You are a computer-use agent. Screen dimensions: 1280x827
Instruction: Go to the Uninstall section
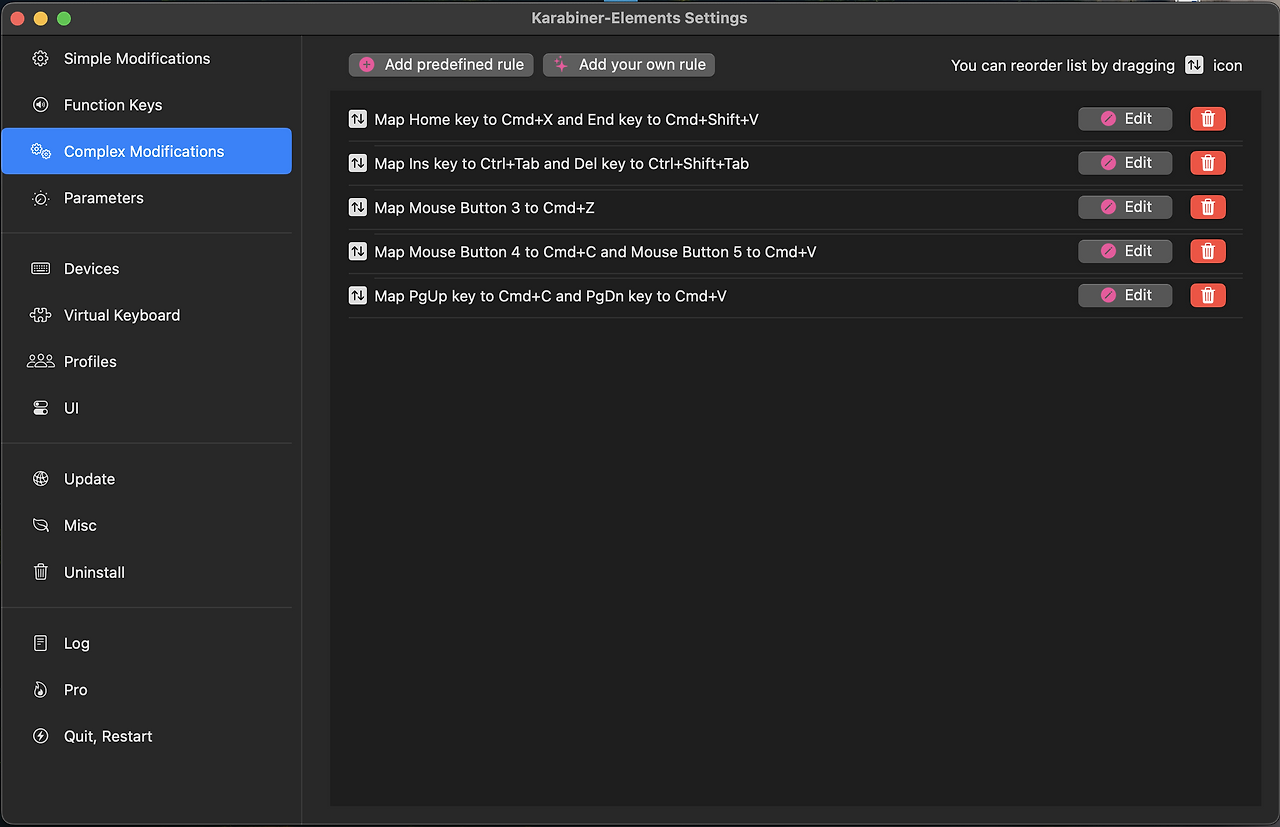coord(147,572)
